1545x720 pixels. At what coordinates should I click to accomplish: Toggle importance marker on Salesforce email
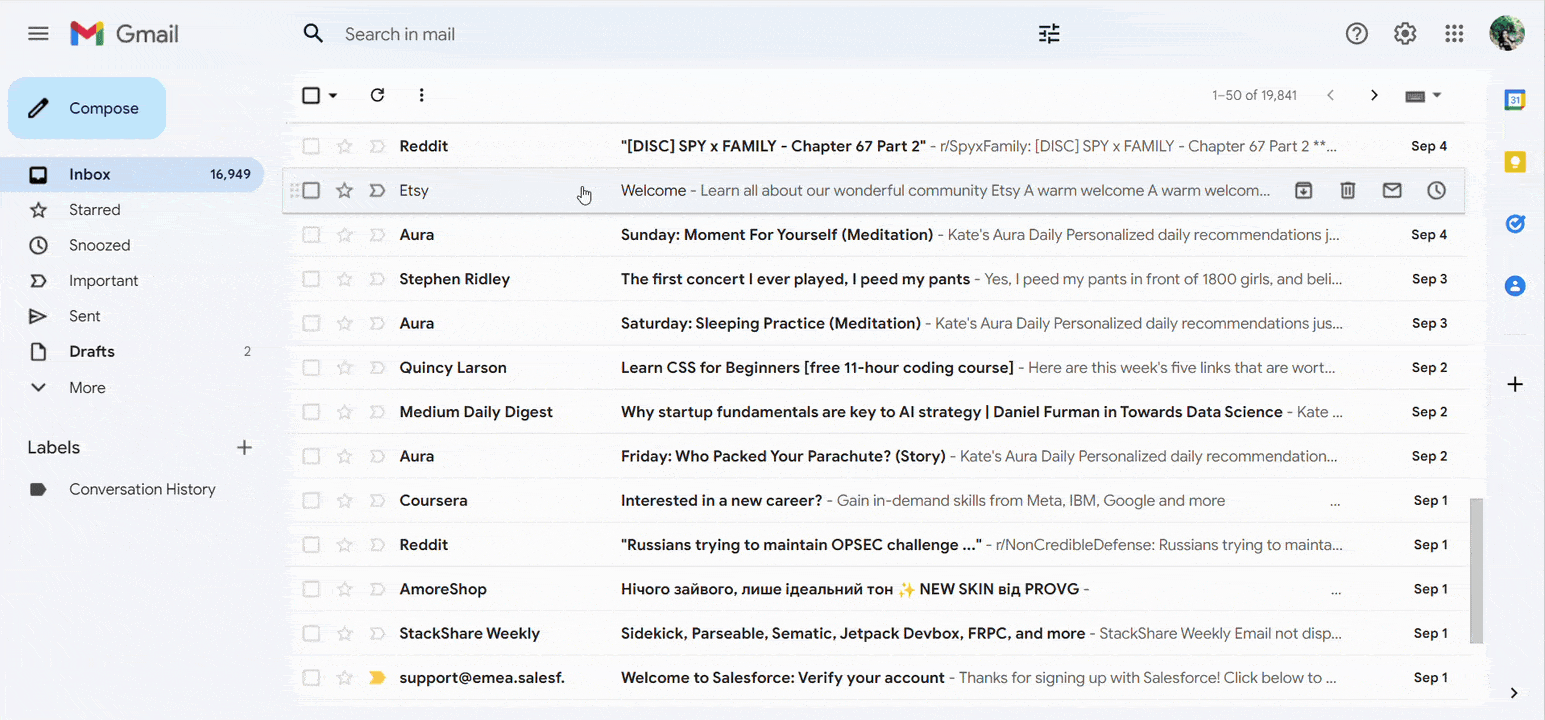(377, 678)
